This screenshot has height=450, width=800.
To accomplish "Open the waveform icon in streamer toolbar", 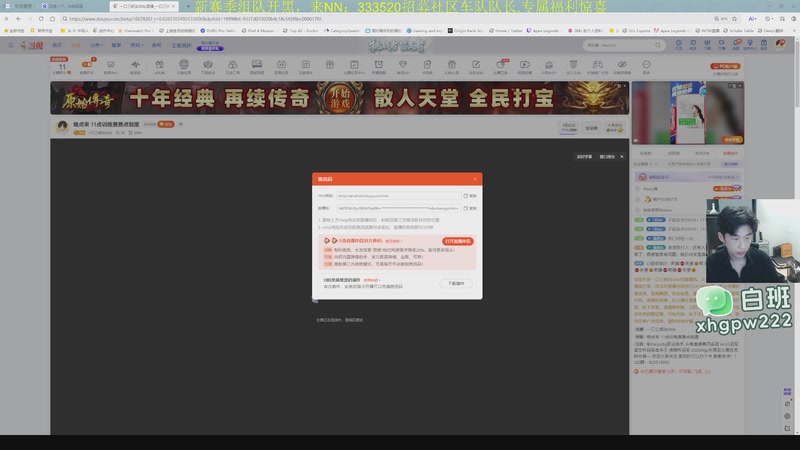I will [135, 65].
